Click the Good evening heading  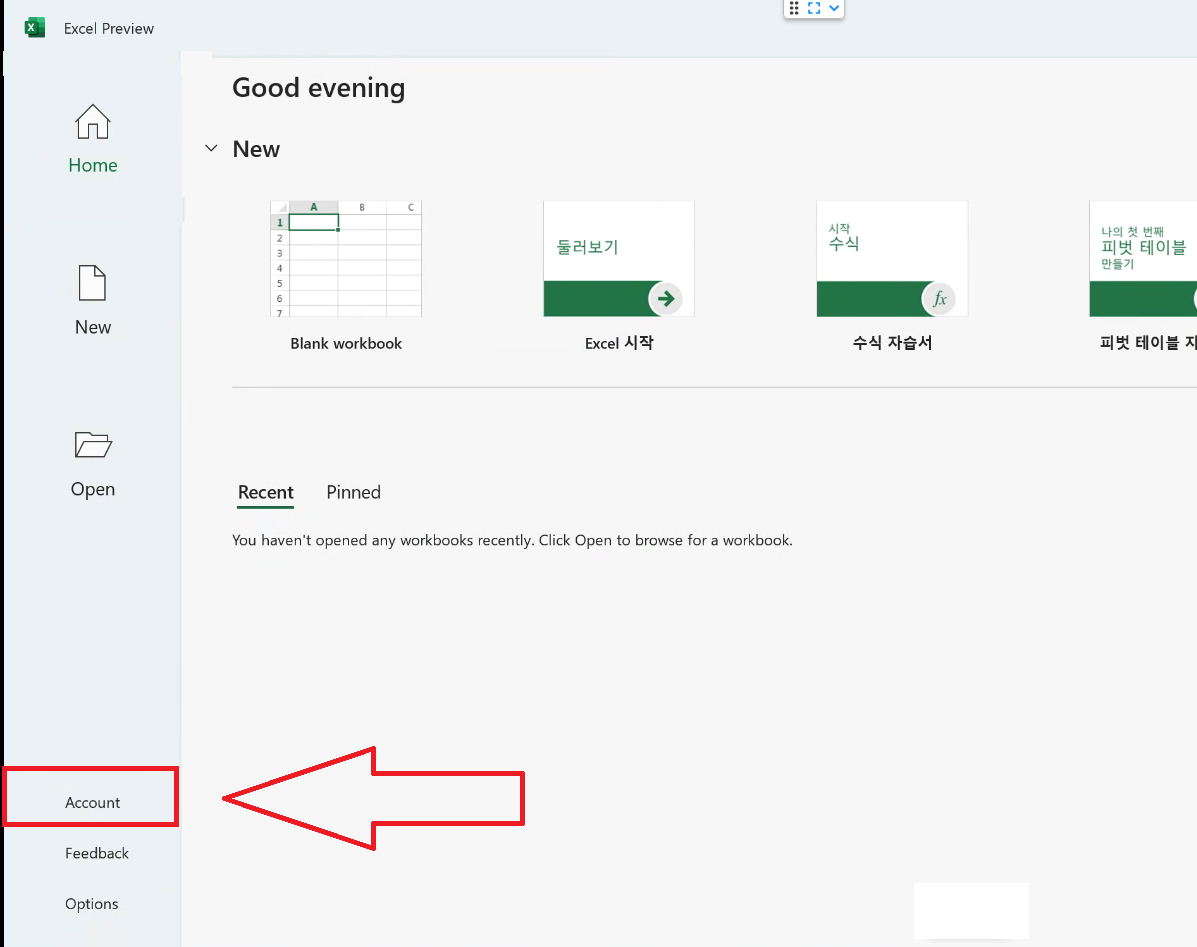318,88
